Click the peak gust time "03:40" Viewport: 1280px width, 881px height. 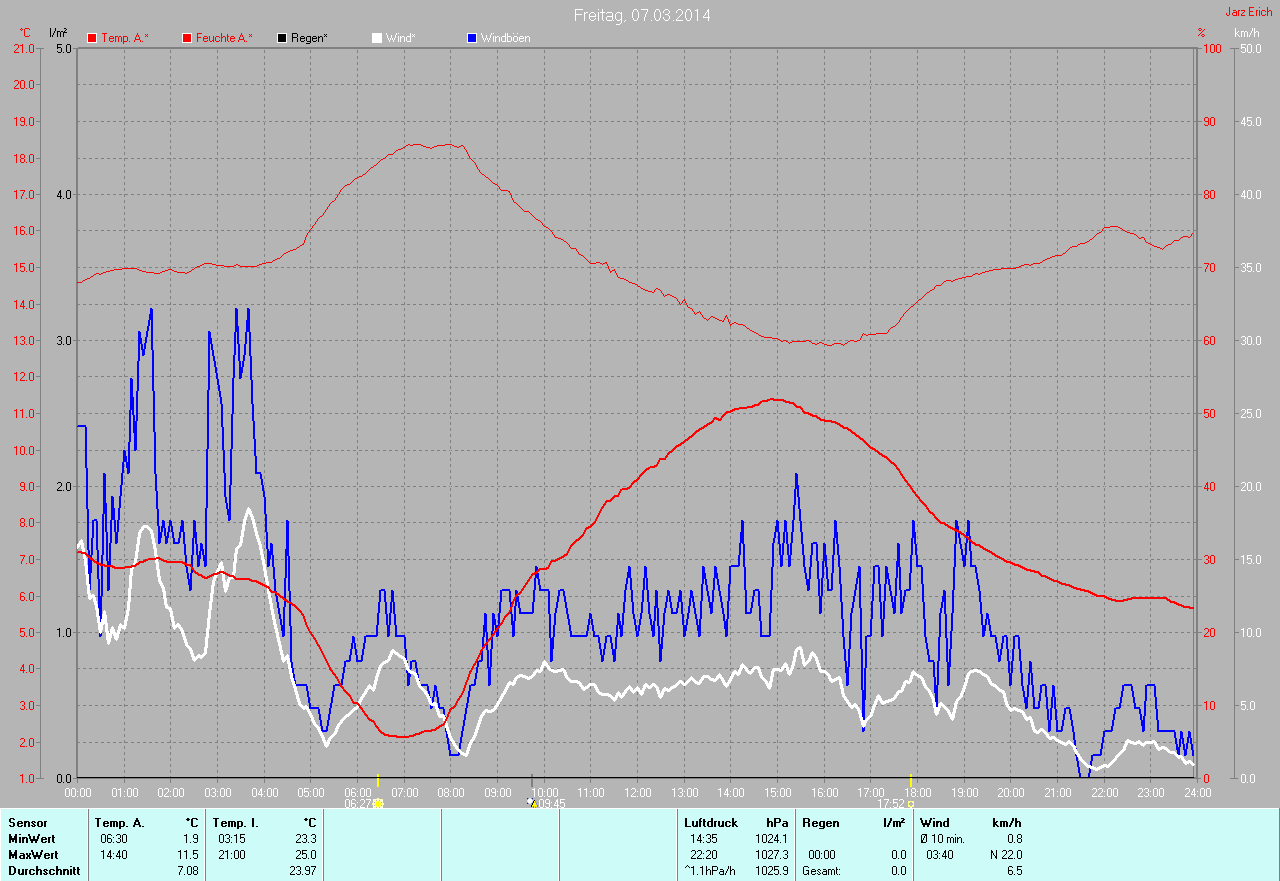click(x=941, y=855)
